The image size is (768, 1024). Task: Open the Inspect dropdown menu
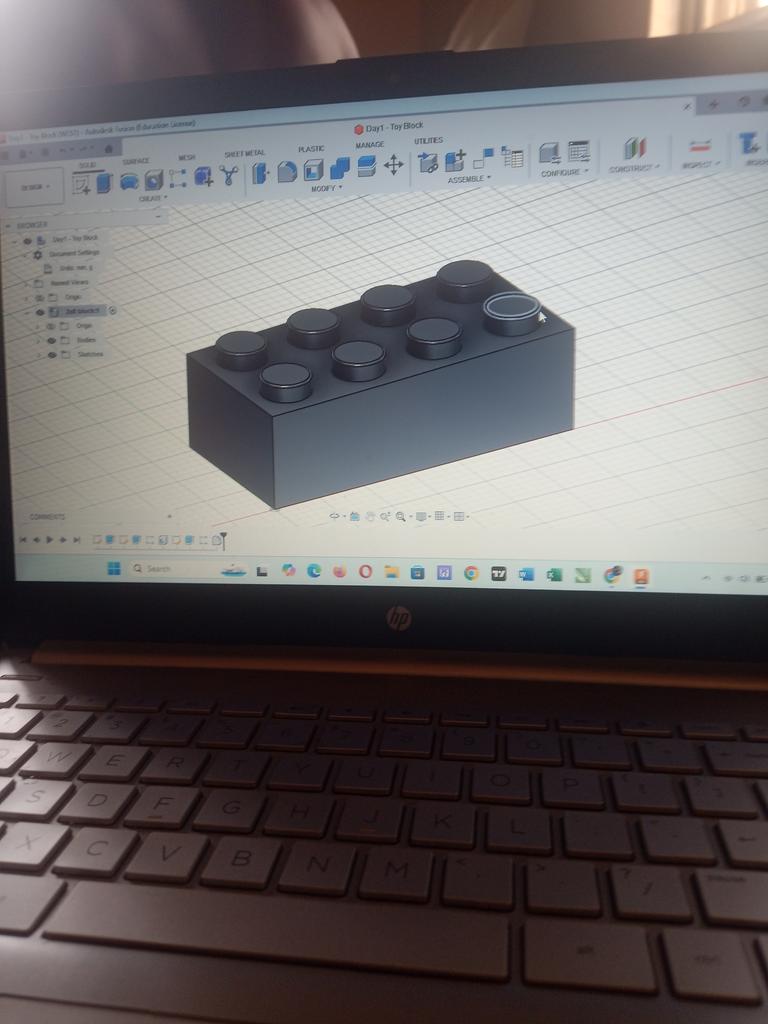pos(701,165)
